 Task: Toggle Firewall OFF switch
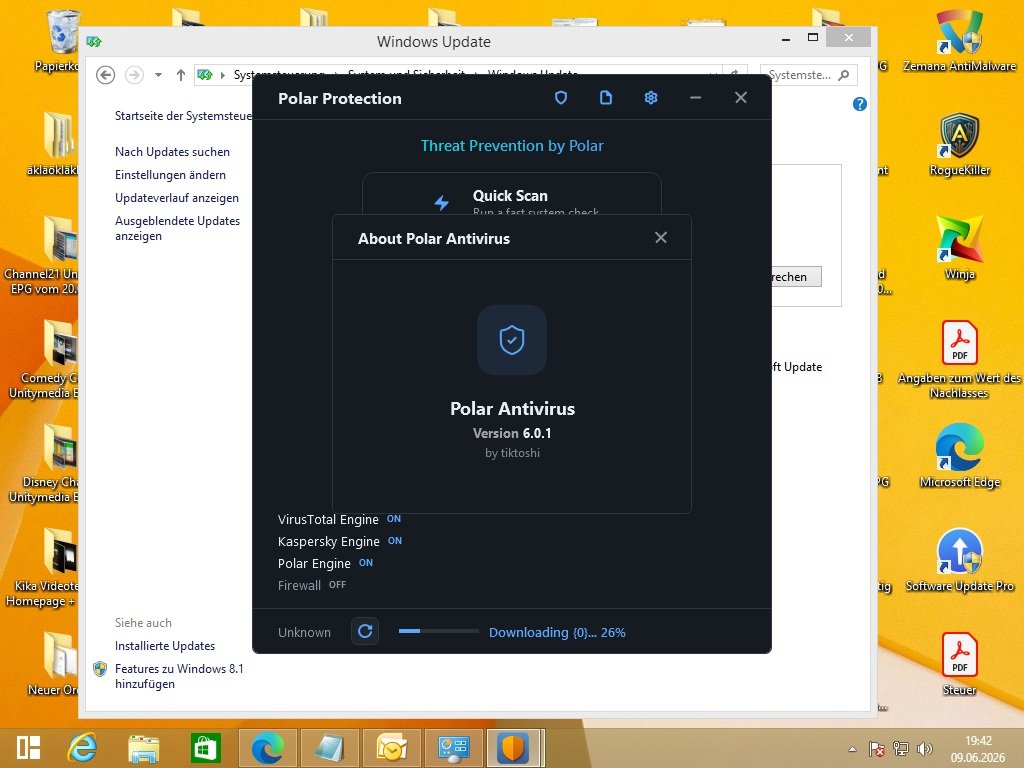[x=337, y=585]
